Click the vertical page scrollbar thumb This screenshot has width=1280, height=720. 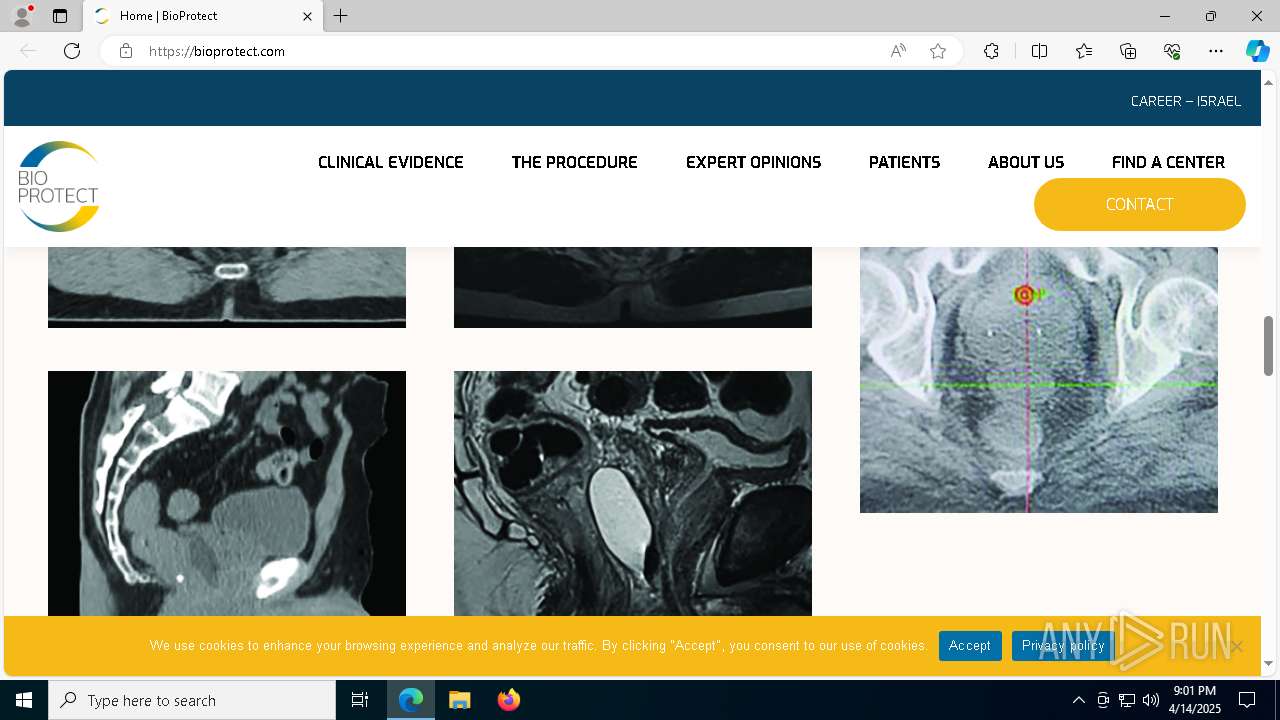click(1268, 345)
